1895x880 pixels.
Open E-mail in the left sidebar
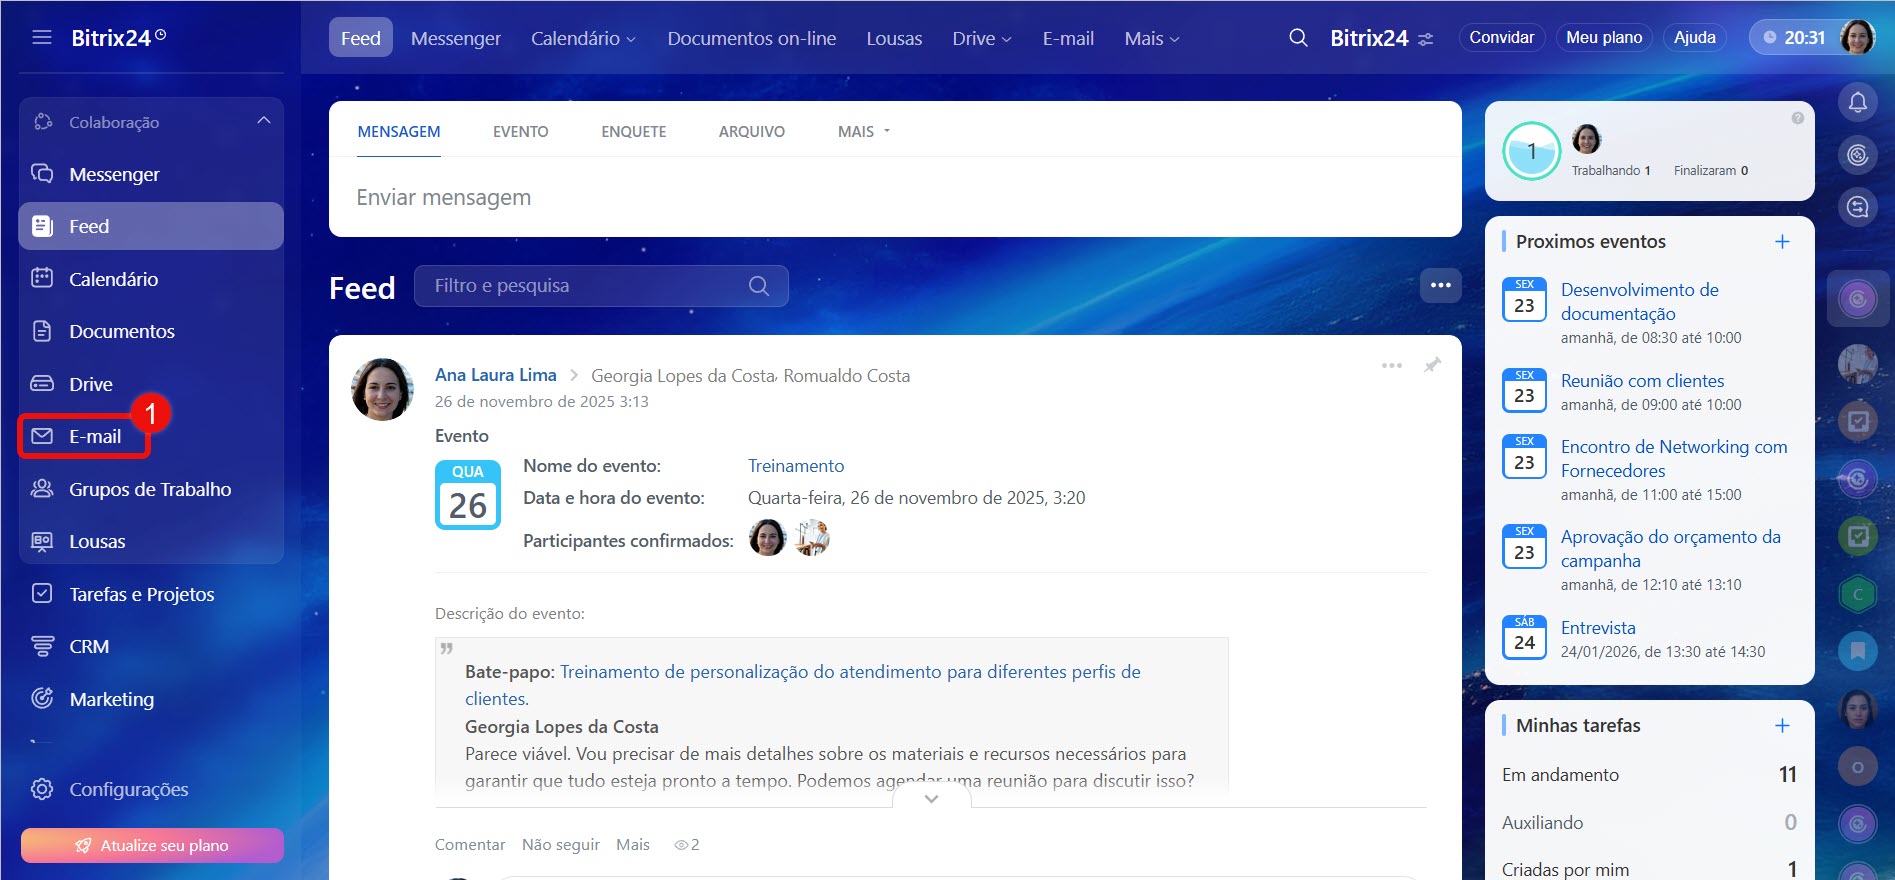pos(95,437)
